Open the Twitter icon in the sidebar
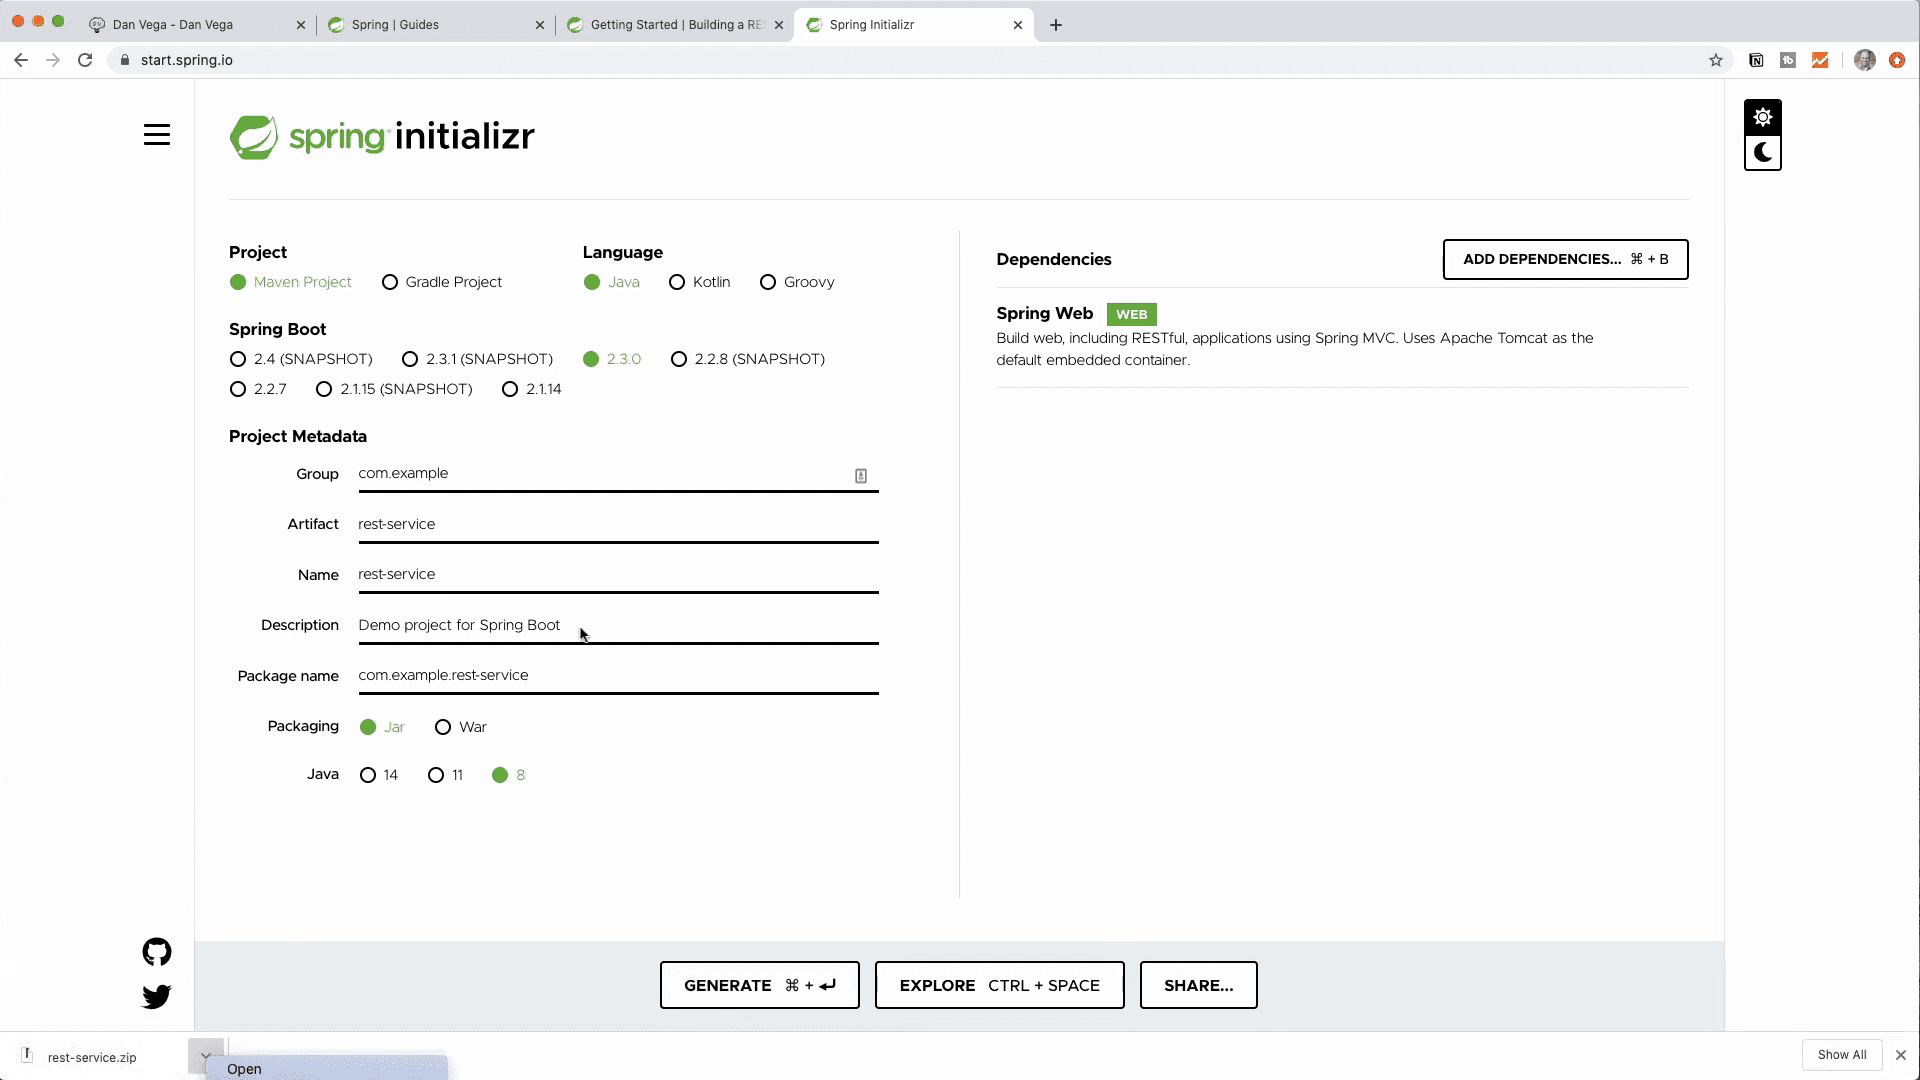The width and height of the screenshot is (1920, 1080). tap(157, 996)
